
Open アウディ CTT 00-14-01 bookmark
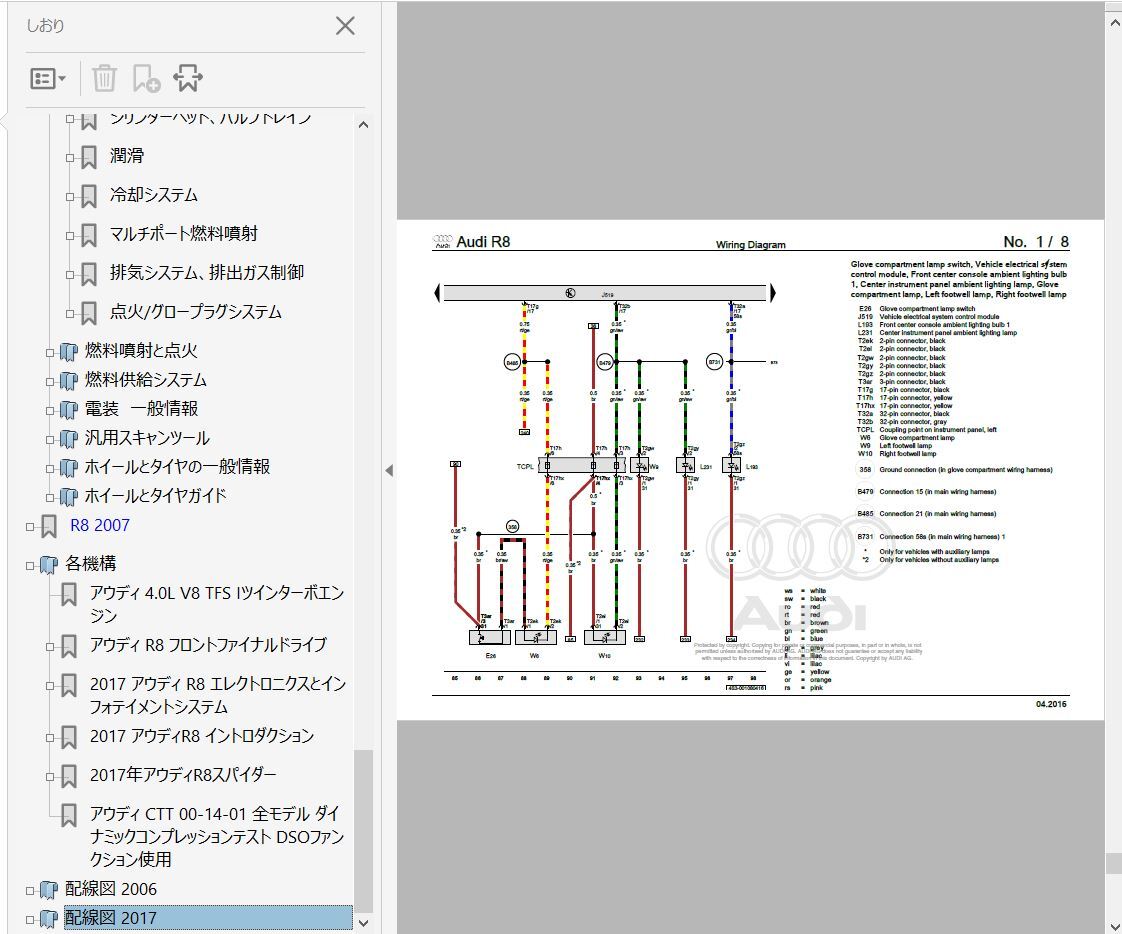point(217,836)
